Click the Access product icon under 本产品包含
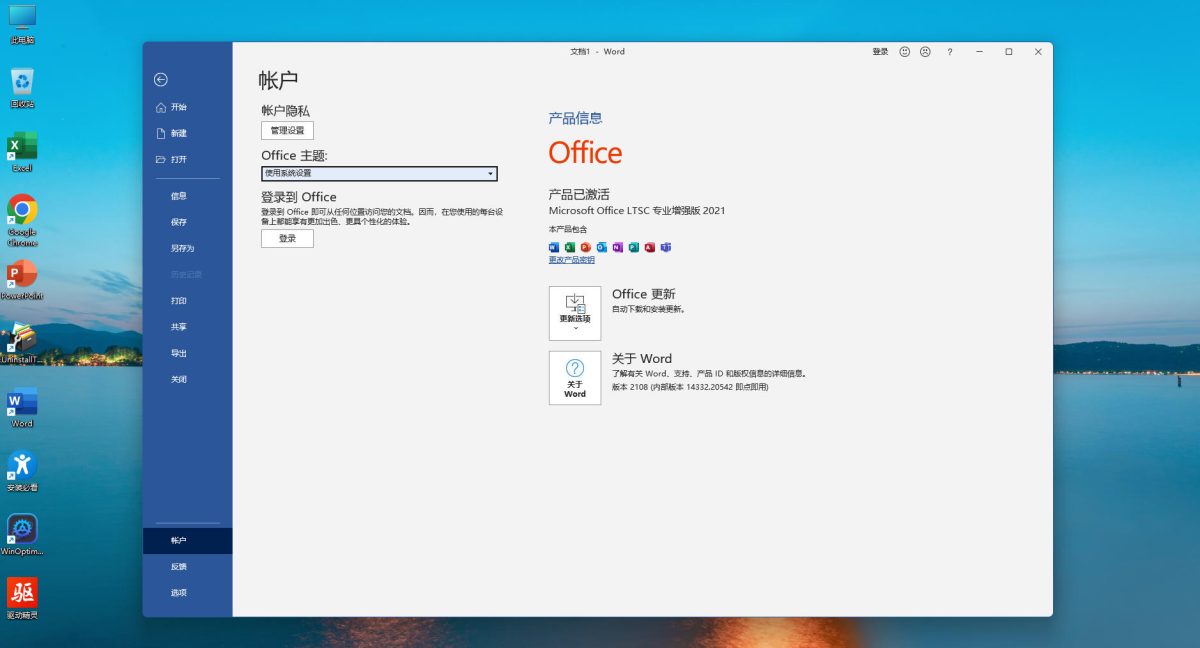The image size is (1200, 648). pos(650,247)
